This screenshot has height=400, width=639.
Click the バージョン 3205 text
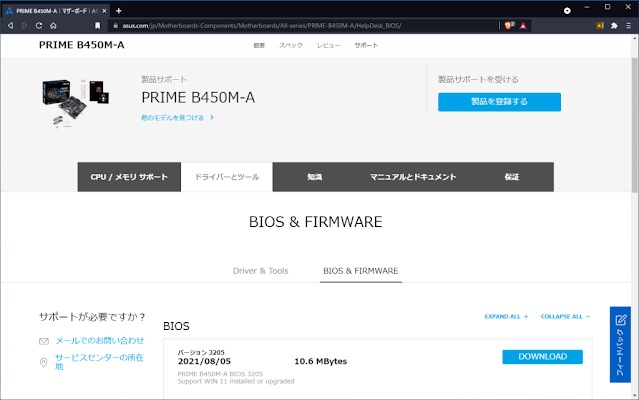point(201,352)
